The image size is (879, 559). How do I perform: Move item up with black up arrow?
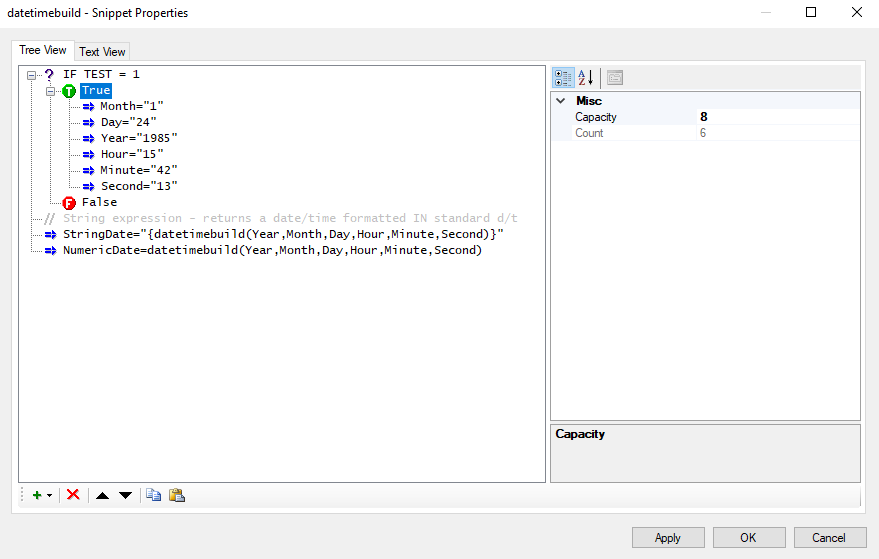point(102,496)
